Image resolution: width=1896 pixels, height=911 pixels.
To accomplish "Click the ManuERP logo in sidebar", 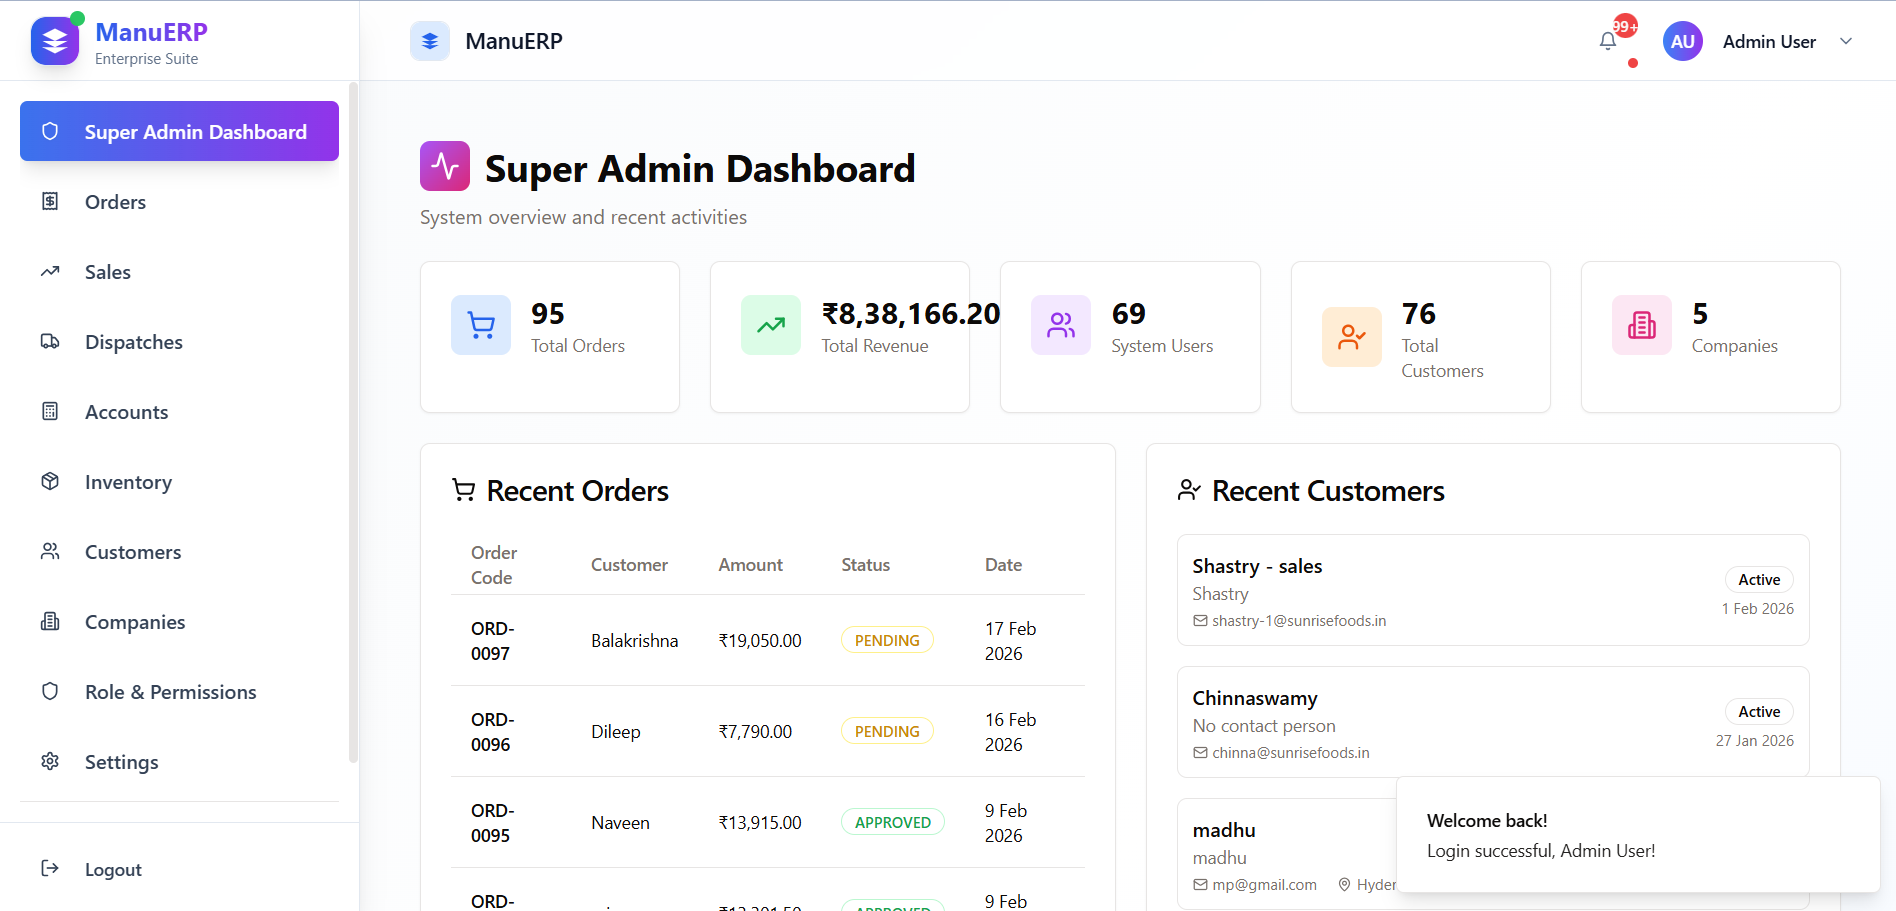I will (x=55, y=41).
